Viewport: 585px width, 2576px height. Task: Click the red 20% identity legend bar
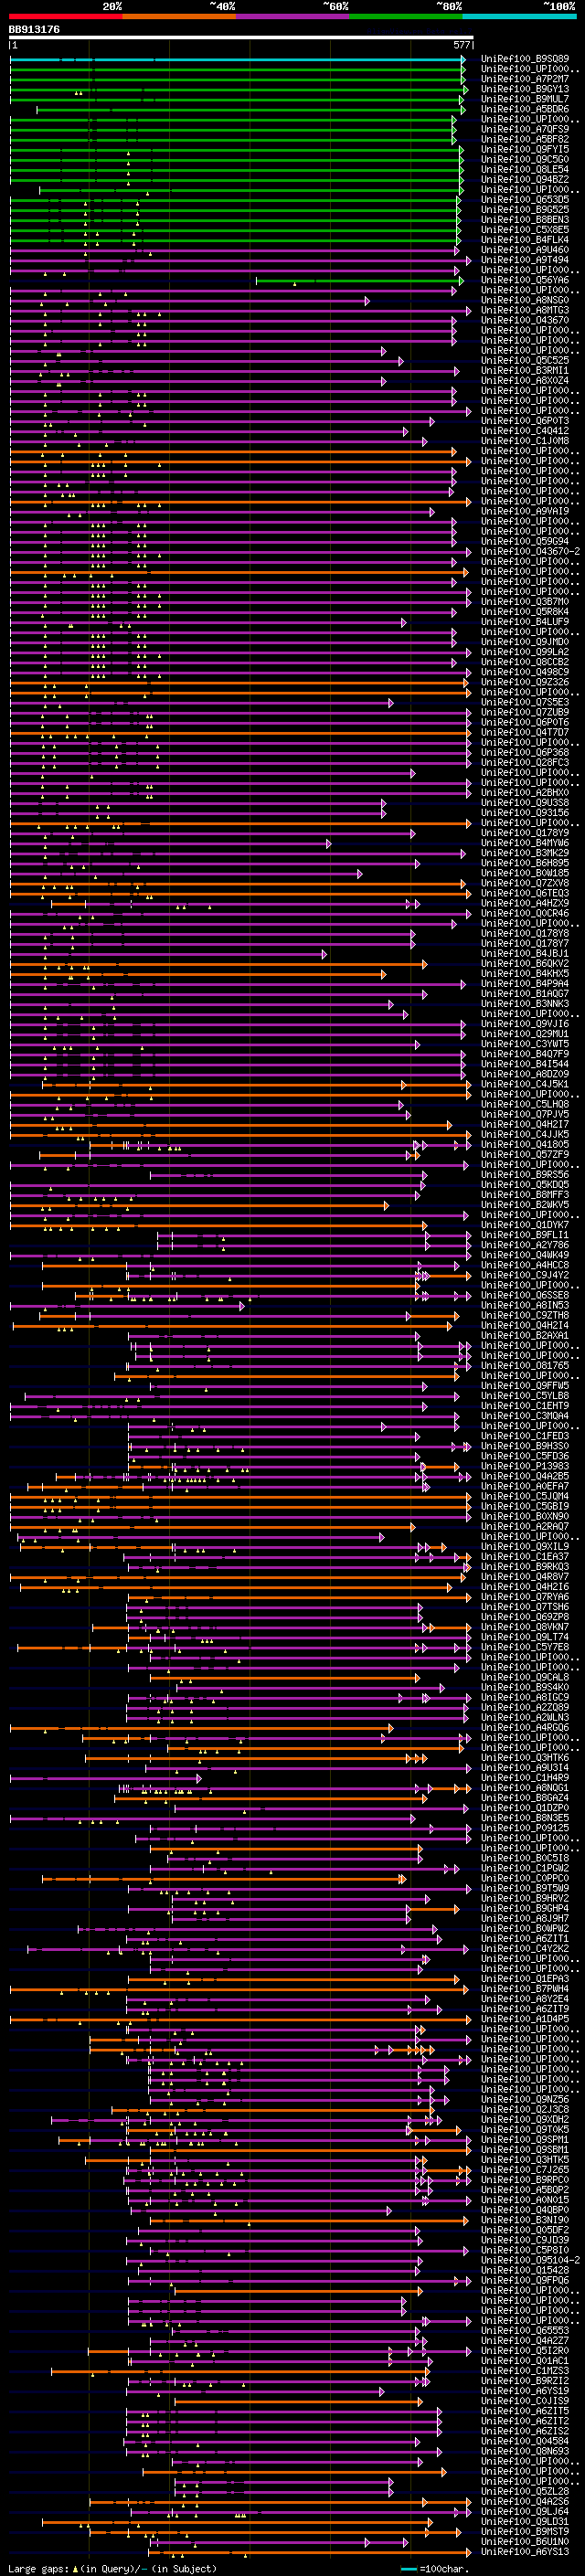(65, 17)
